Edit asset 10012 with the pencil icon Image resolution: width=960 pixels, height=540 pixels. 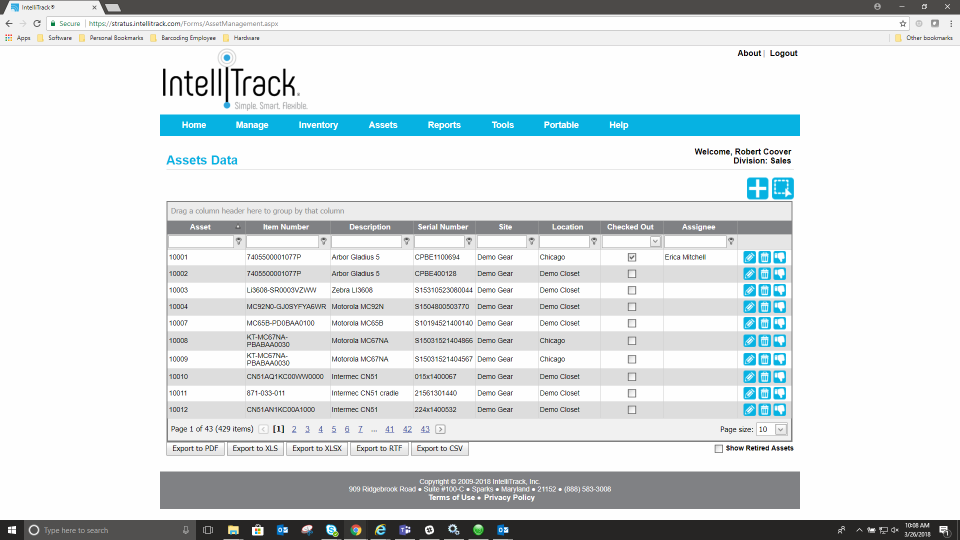click(749, 410)
